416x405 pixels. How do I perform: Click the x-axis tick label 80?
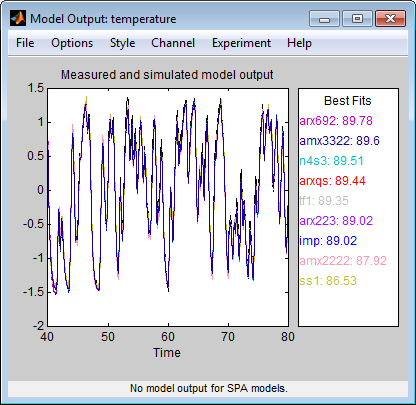tap(288, 337)
